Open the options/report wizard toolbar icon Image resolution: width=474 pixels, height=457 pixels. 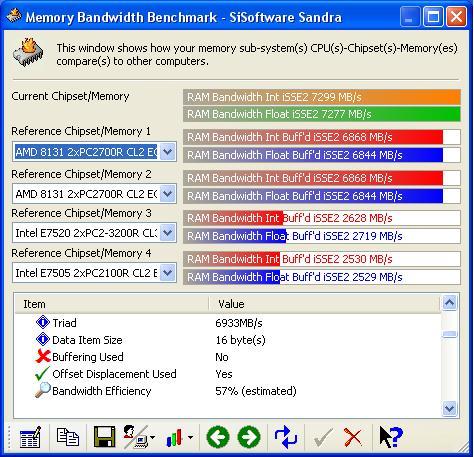(x=30, y=437)
